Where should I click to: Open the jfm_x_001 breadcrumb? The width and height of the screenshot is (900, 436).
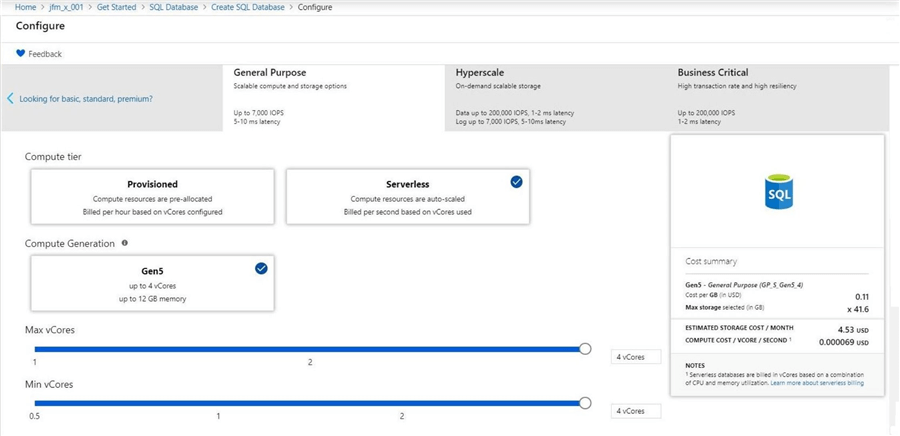point(67,7)
